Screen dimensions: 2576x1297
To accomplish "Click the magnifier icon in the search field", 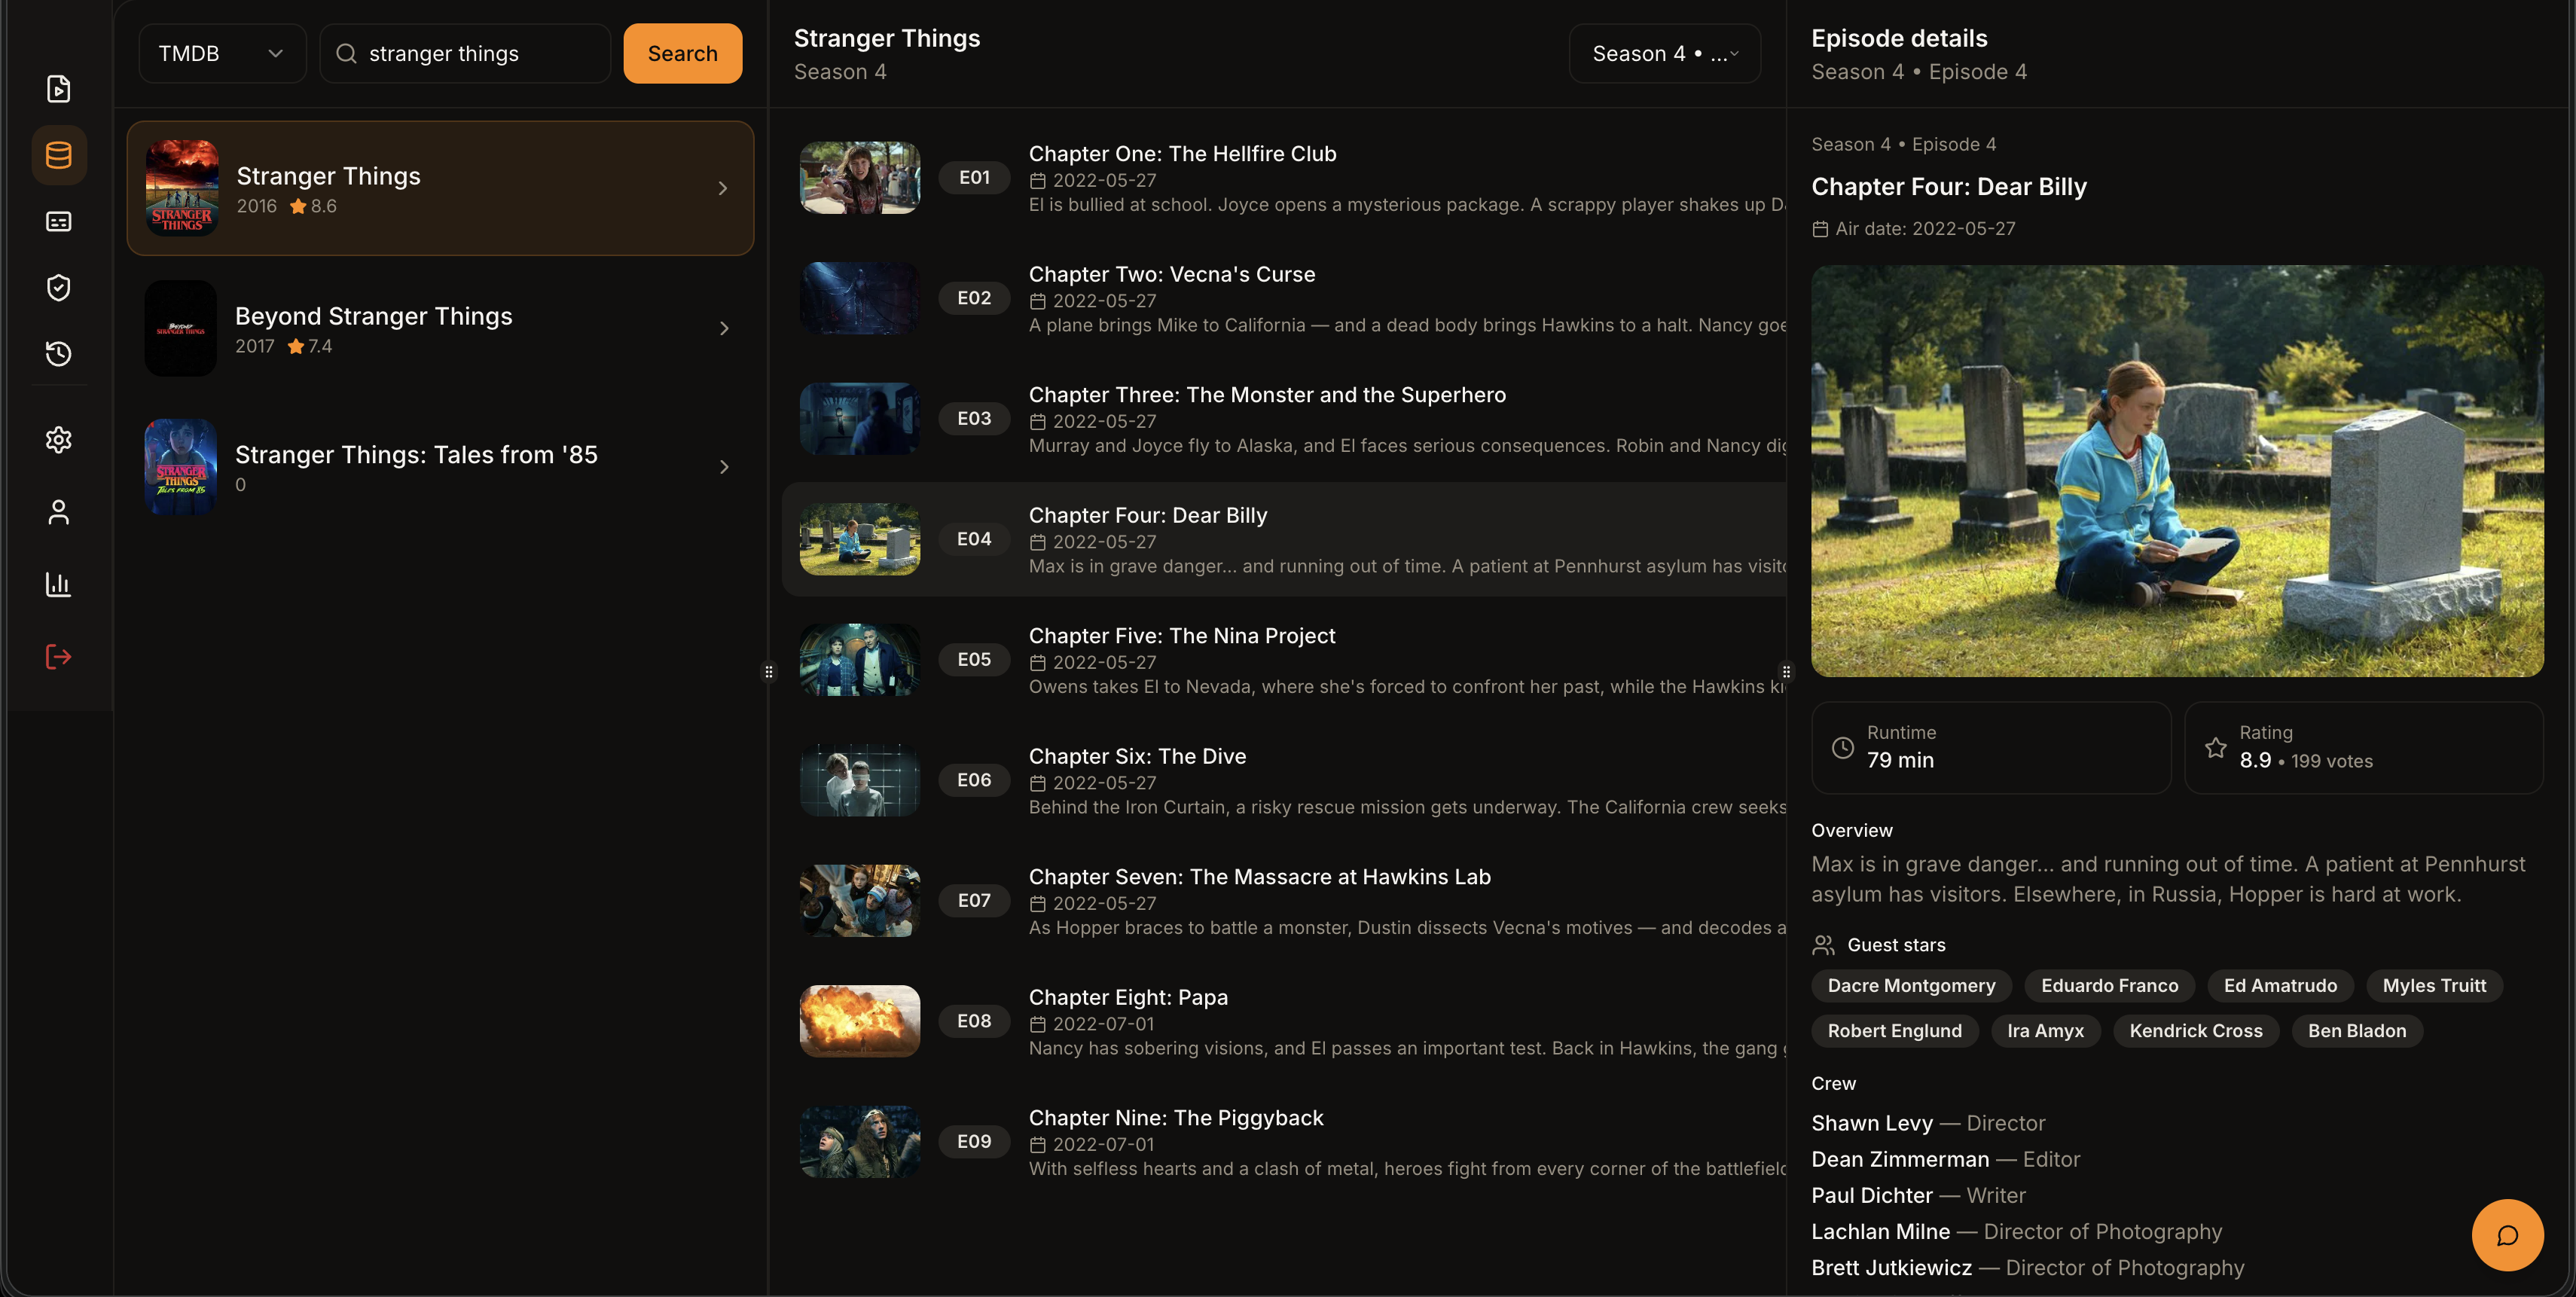I will click(346, 53).
